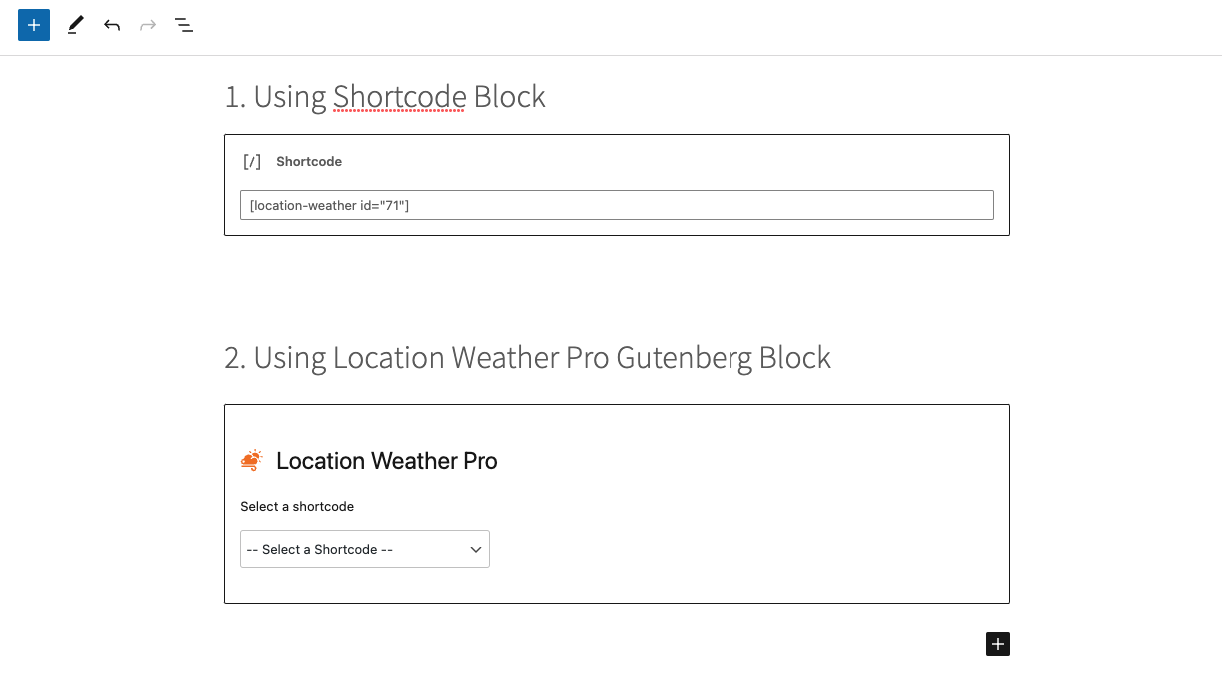Open the "-- Select a Shortcode --" dropdown
The image size is (1222, 694).
364,549
